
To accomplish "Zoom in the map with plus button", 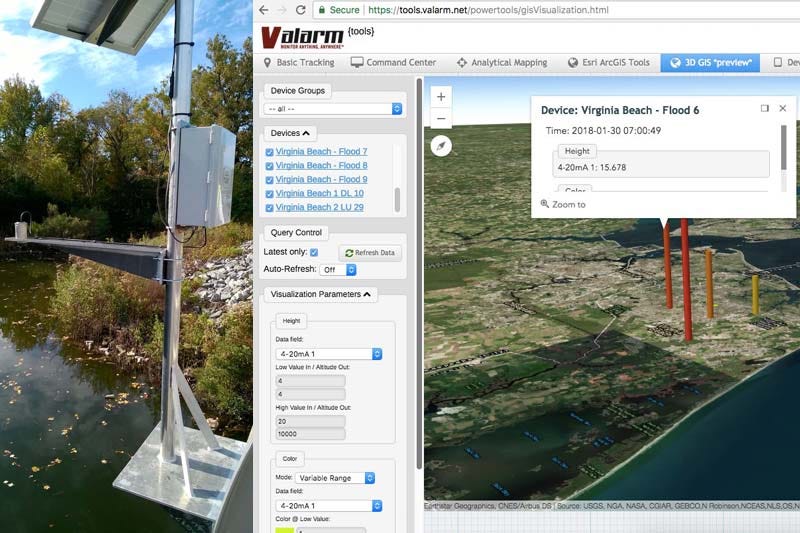I will (x=441, y=97).
